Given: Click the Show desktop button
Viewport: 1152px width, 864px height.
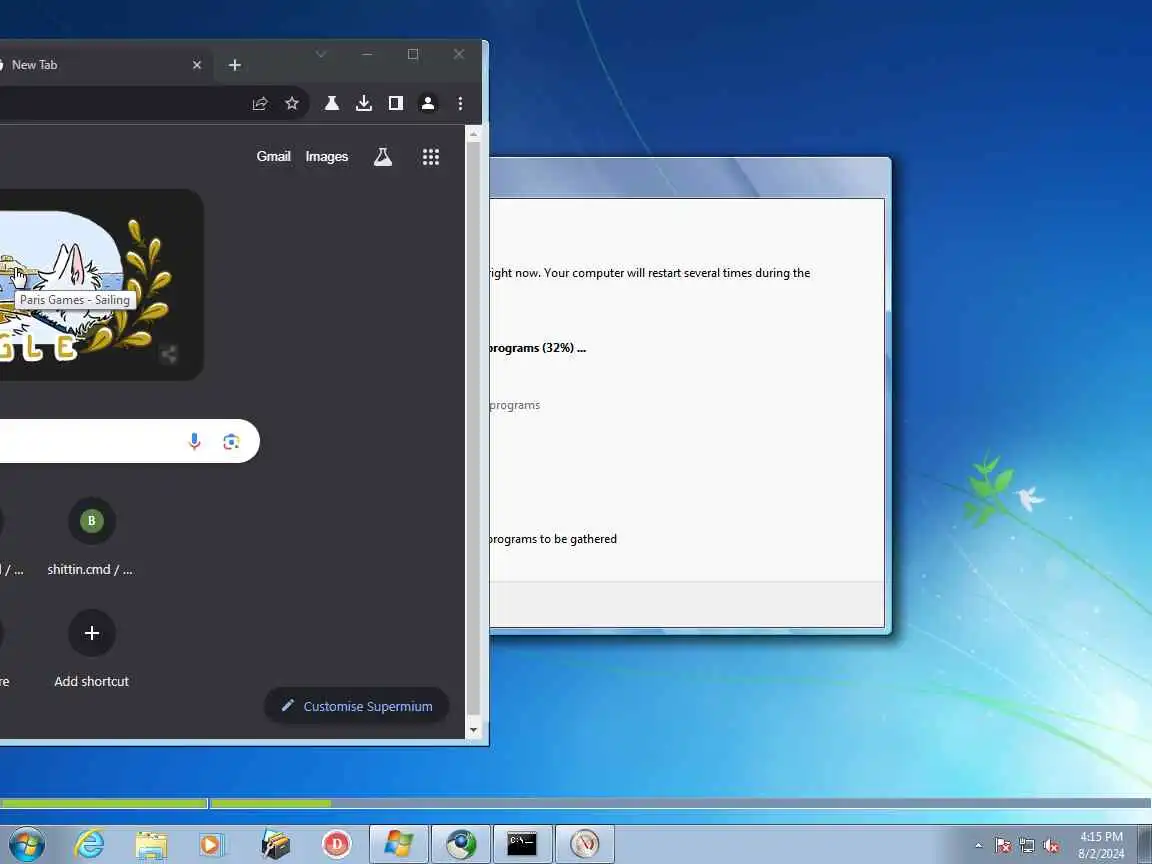Looking at the screenshot, I should coord(1145,844).
